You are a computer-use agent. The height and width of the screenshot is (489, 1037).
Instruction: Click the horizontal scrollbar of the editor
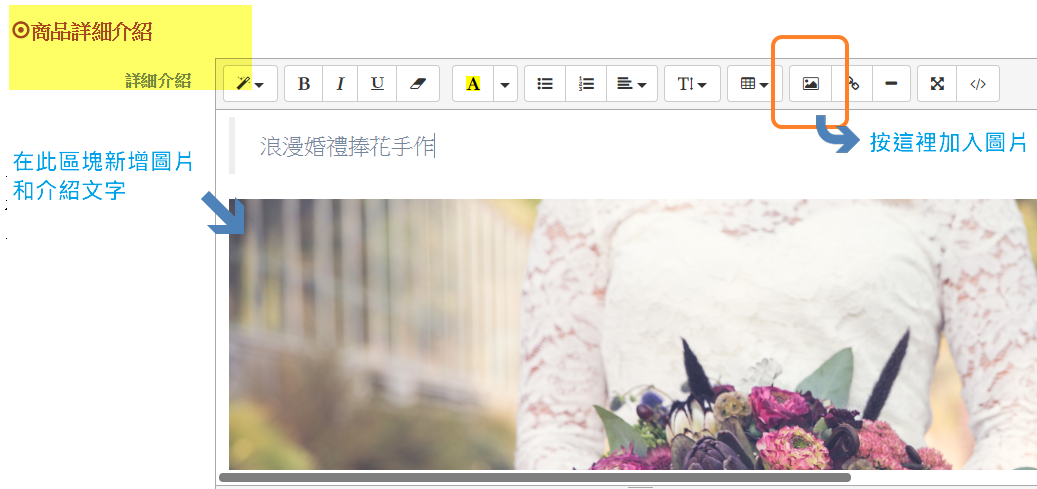coord(534,477)
